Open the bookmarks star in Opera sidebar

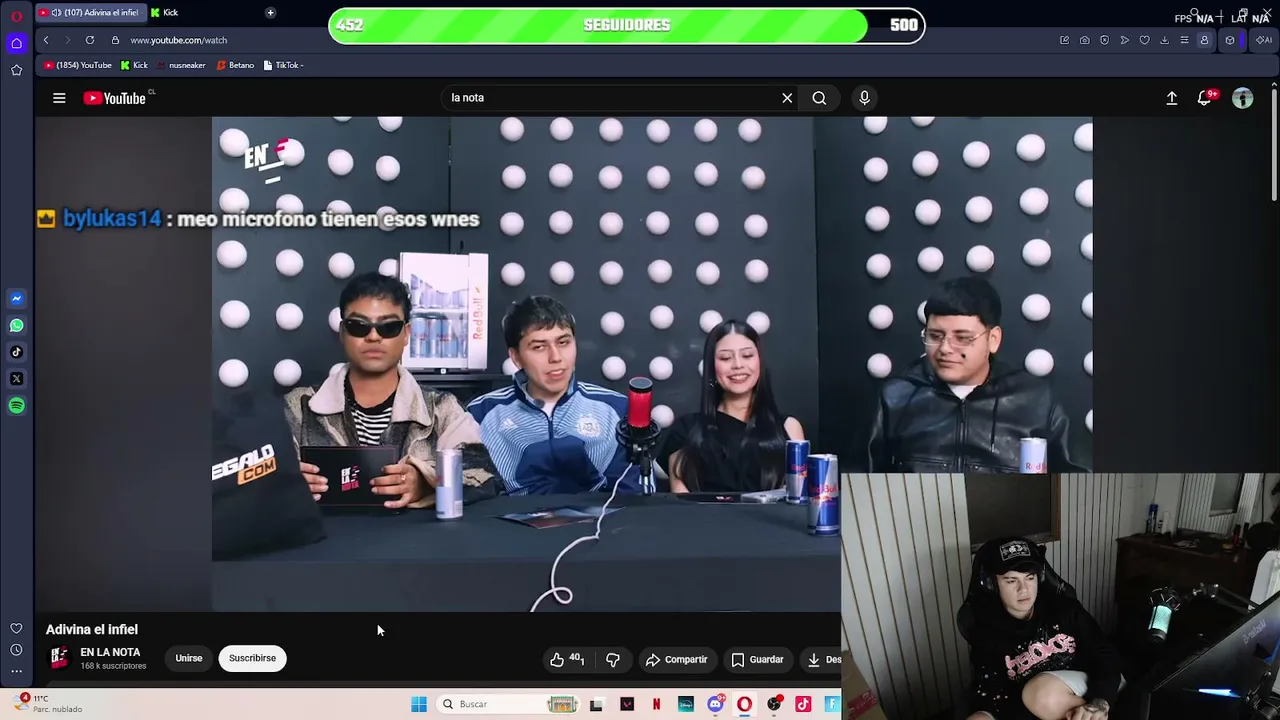point(16,70)
